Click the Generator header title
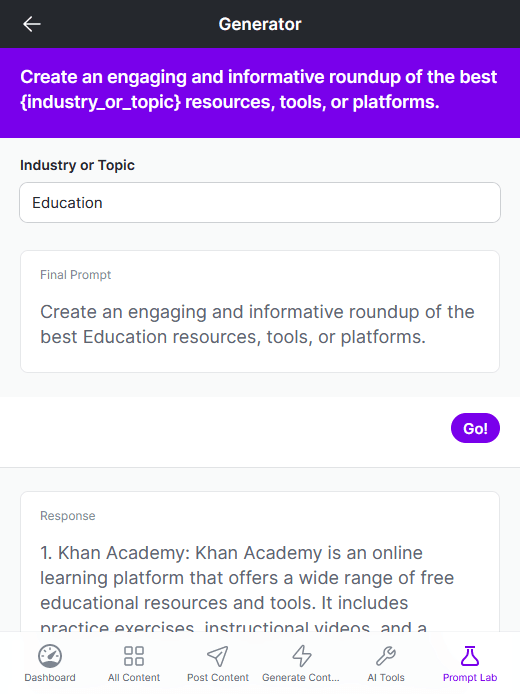Image resolution: width=520 pixels, height=694 pixels. (260, 24)
